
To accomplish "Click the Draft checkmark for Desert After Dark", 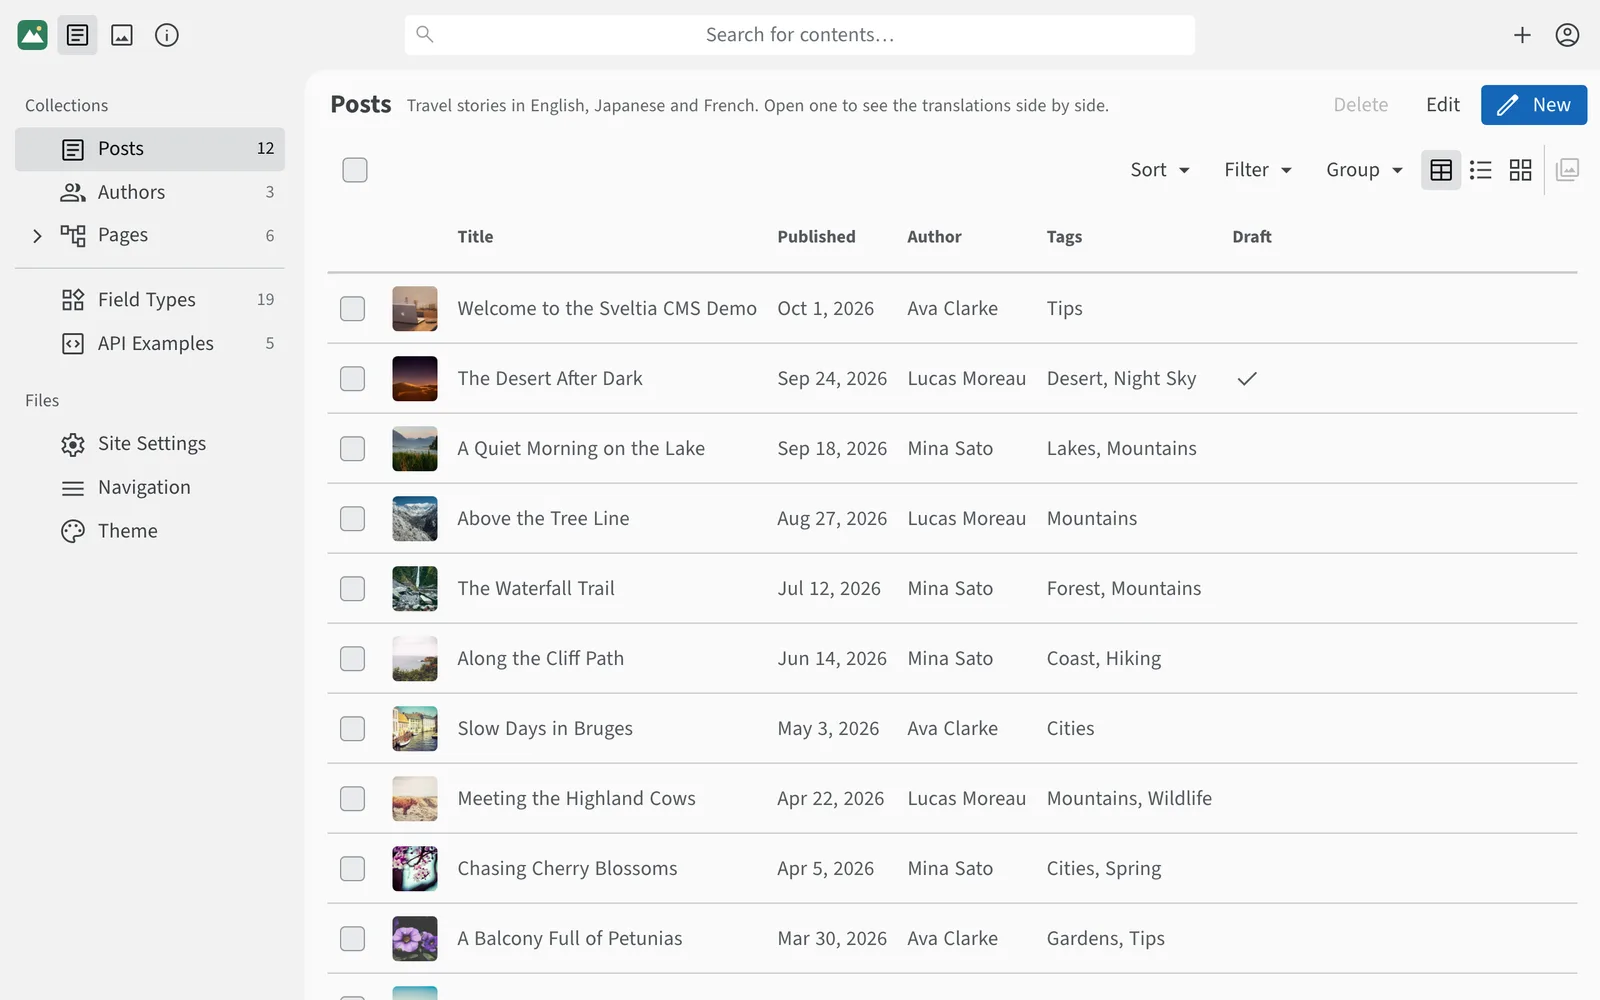I will tap(1247, 379).
